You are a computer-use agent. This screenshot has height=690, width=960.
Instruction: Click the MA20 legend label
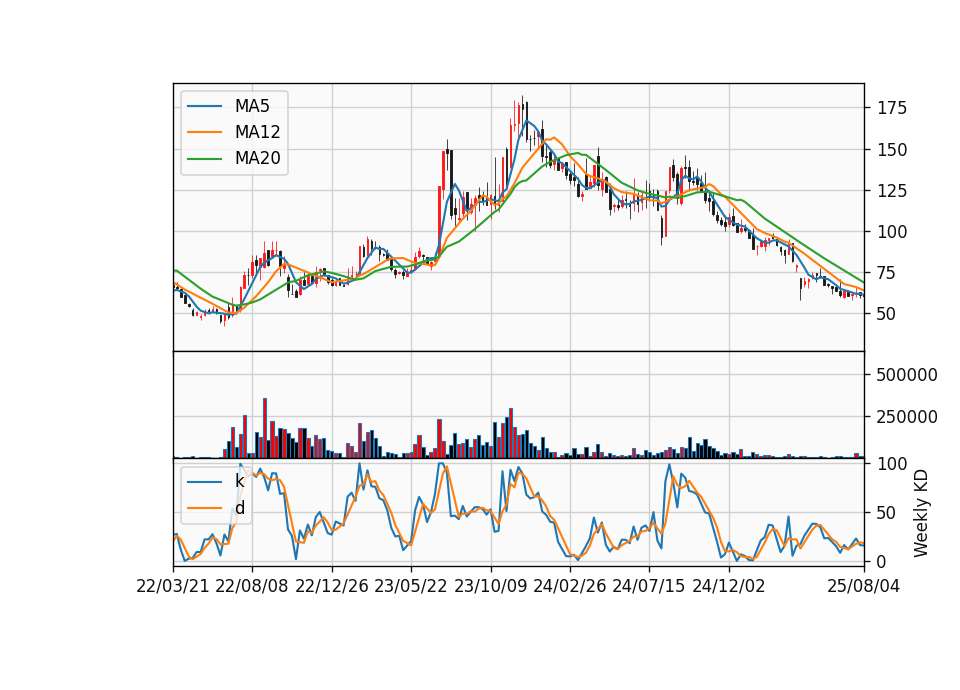(x=258, y=158)
